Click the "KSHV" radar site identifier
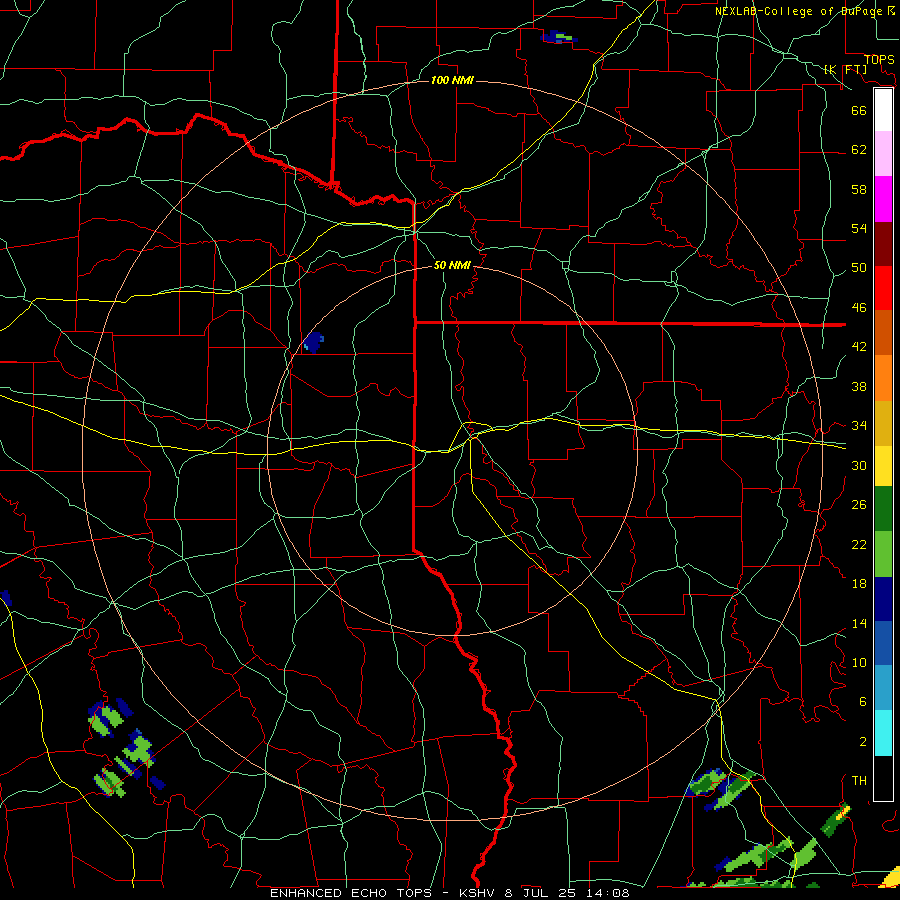Viewport: 900px width, 900px height. click(479, 893)
